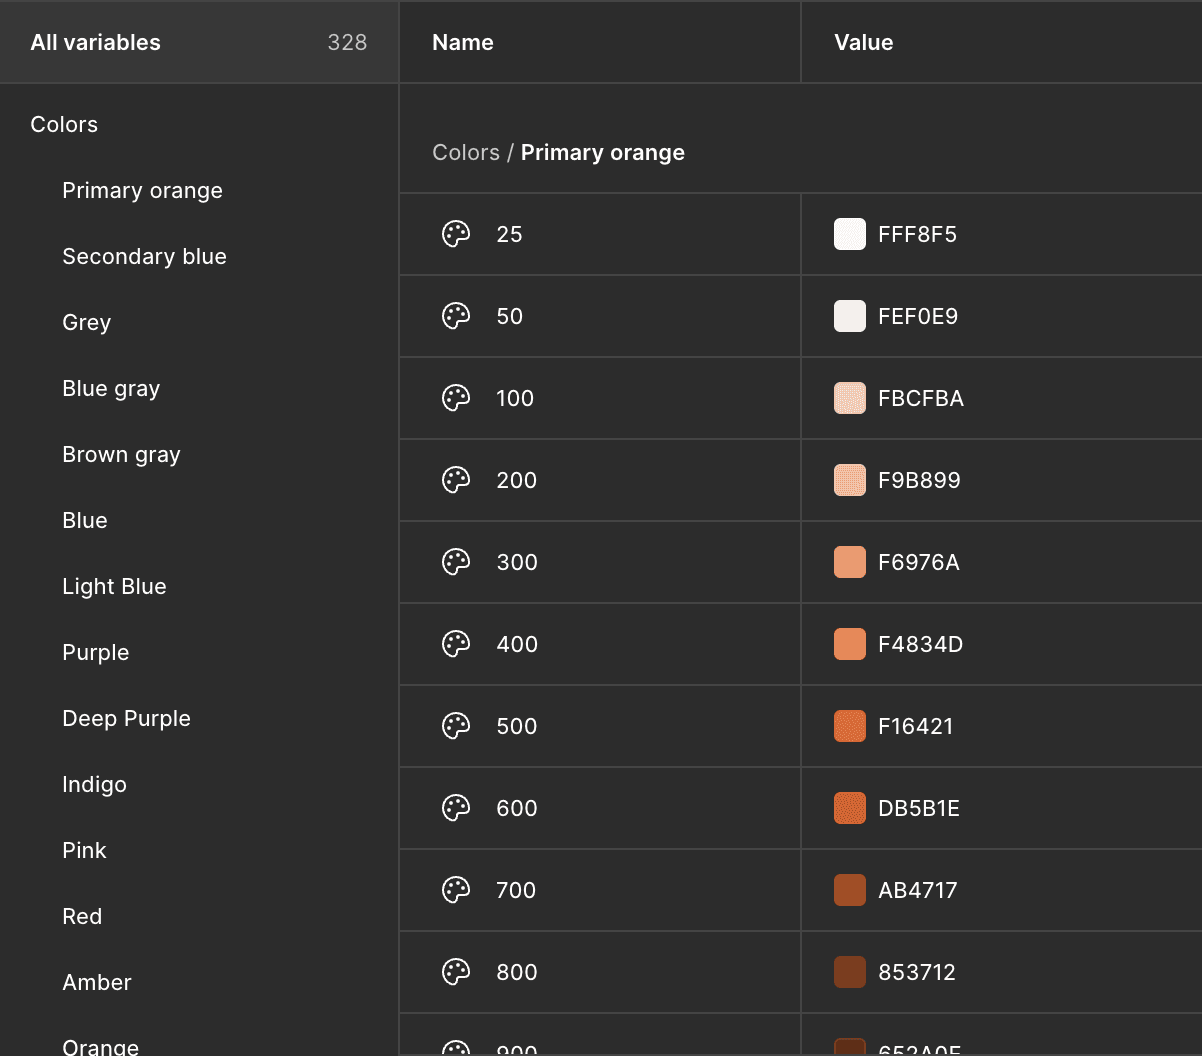Viewport: 1202px width, 1056px height.
Task: Open the Secondary blue group
Action: coord(144,256)
